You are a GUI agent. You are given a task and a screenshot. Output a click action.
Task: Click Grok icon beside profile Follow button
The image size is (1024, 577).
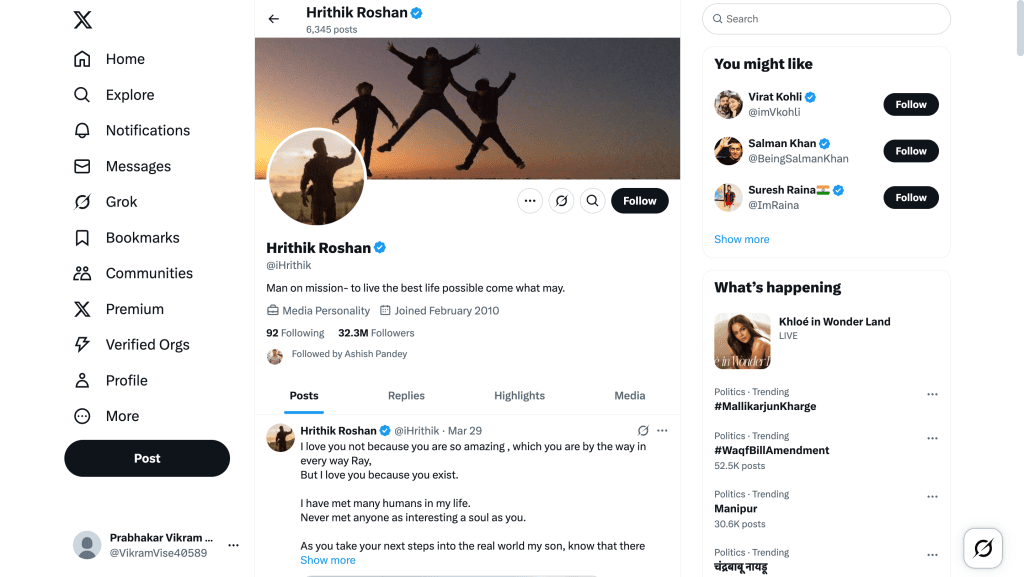pos(562,201)
